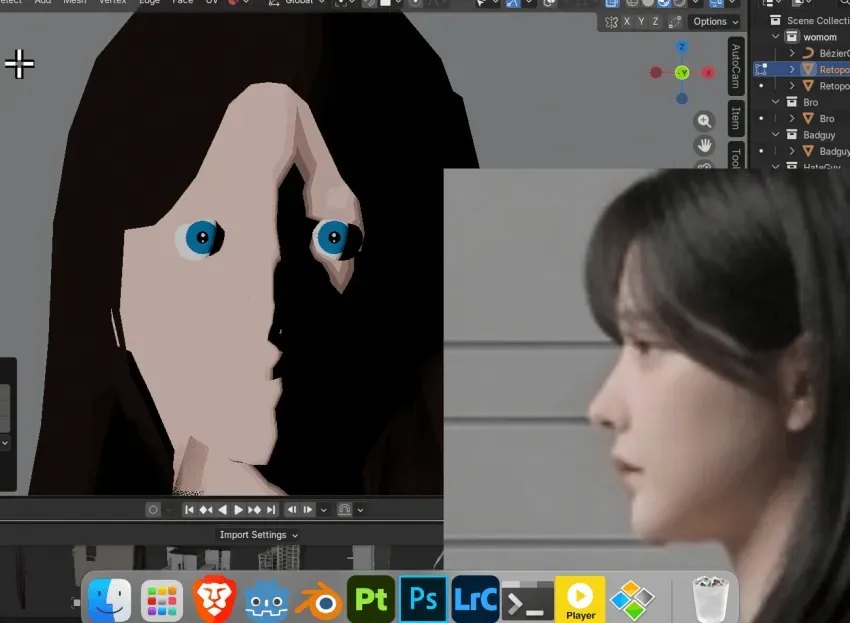Select the Badguy collection in outliner
The image size is (850, 623).
[819, 135]
